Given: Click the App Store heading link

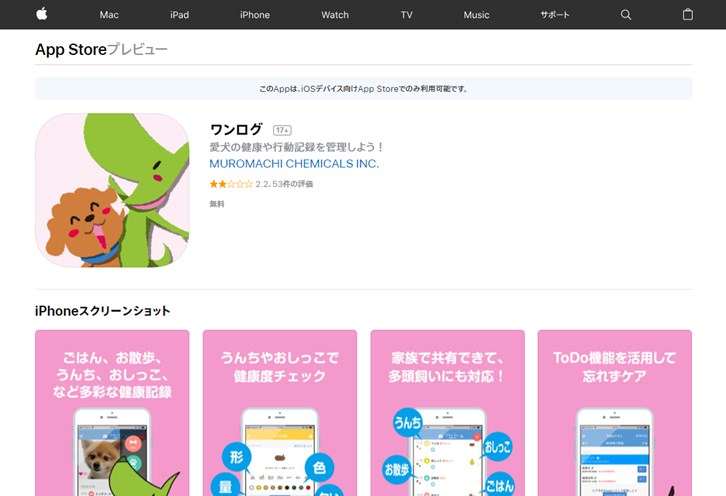Looking at the screenshot, I should click(71, 49).
